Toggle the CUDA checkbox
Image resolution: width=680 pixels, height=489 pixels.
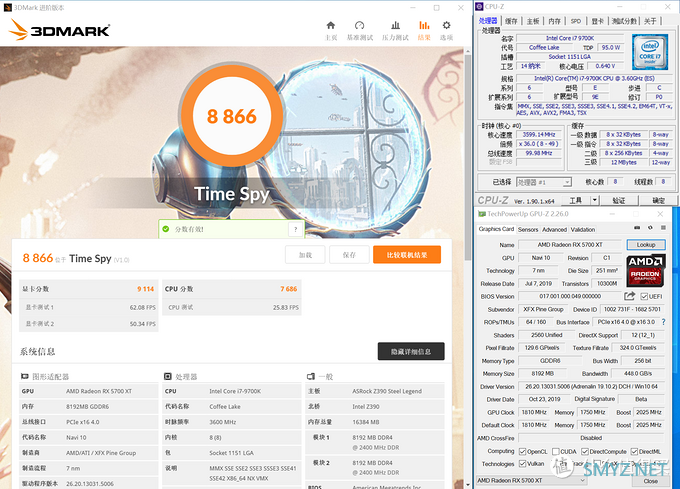pyautogui.click(x=556, y=452)
